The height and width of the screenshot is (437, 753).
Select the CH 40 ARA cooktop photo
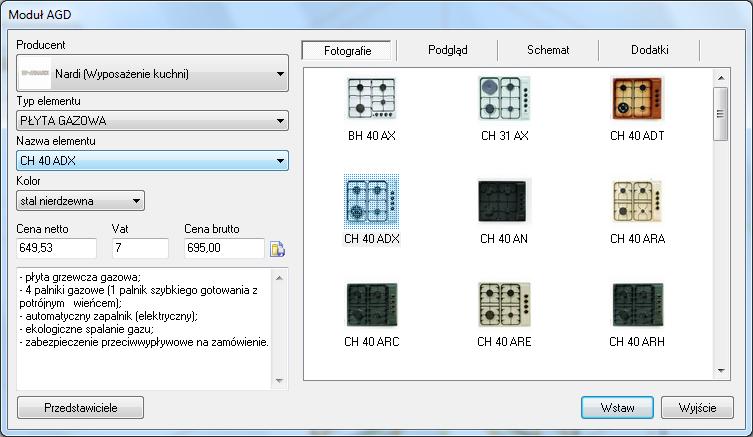coord(637,201)
